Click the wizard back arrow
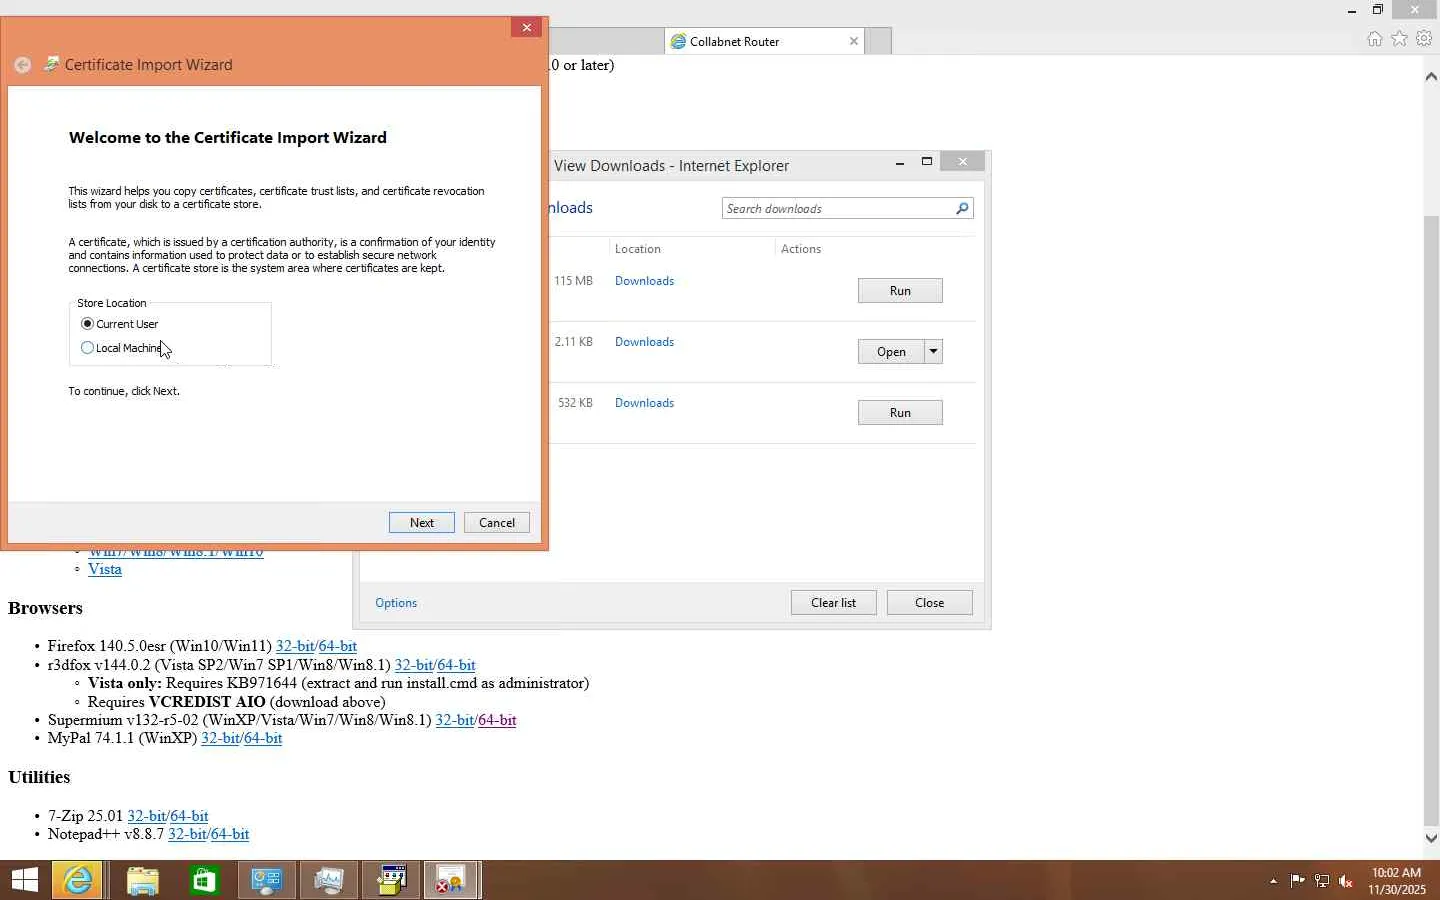Image resolution: width=1440 pixels, height=900 pixels. (22, 65)
